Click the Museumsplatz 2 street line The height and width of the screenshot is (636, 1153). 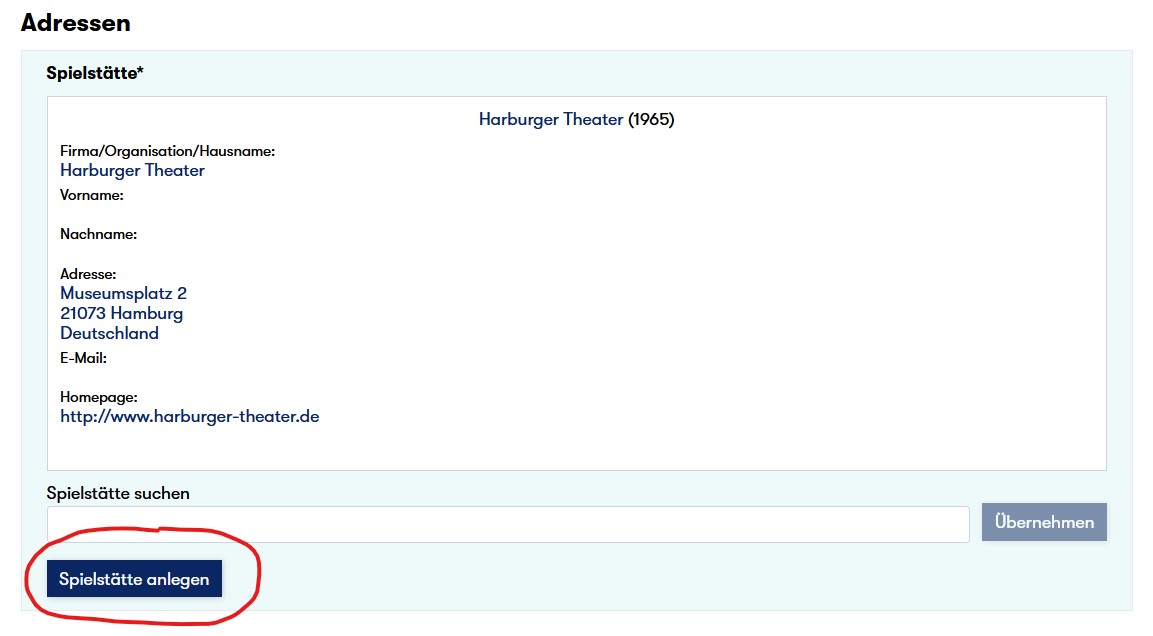point(123,293)
